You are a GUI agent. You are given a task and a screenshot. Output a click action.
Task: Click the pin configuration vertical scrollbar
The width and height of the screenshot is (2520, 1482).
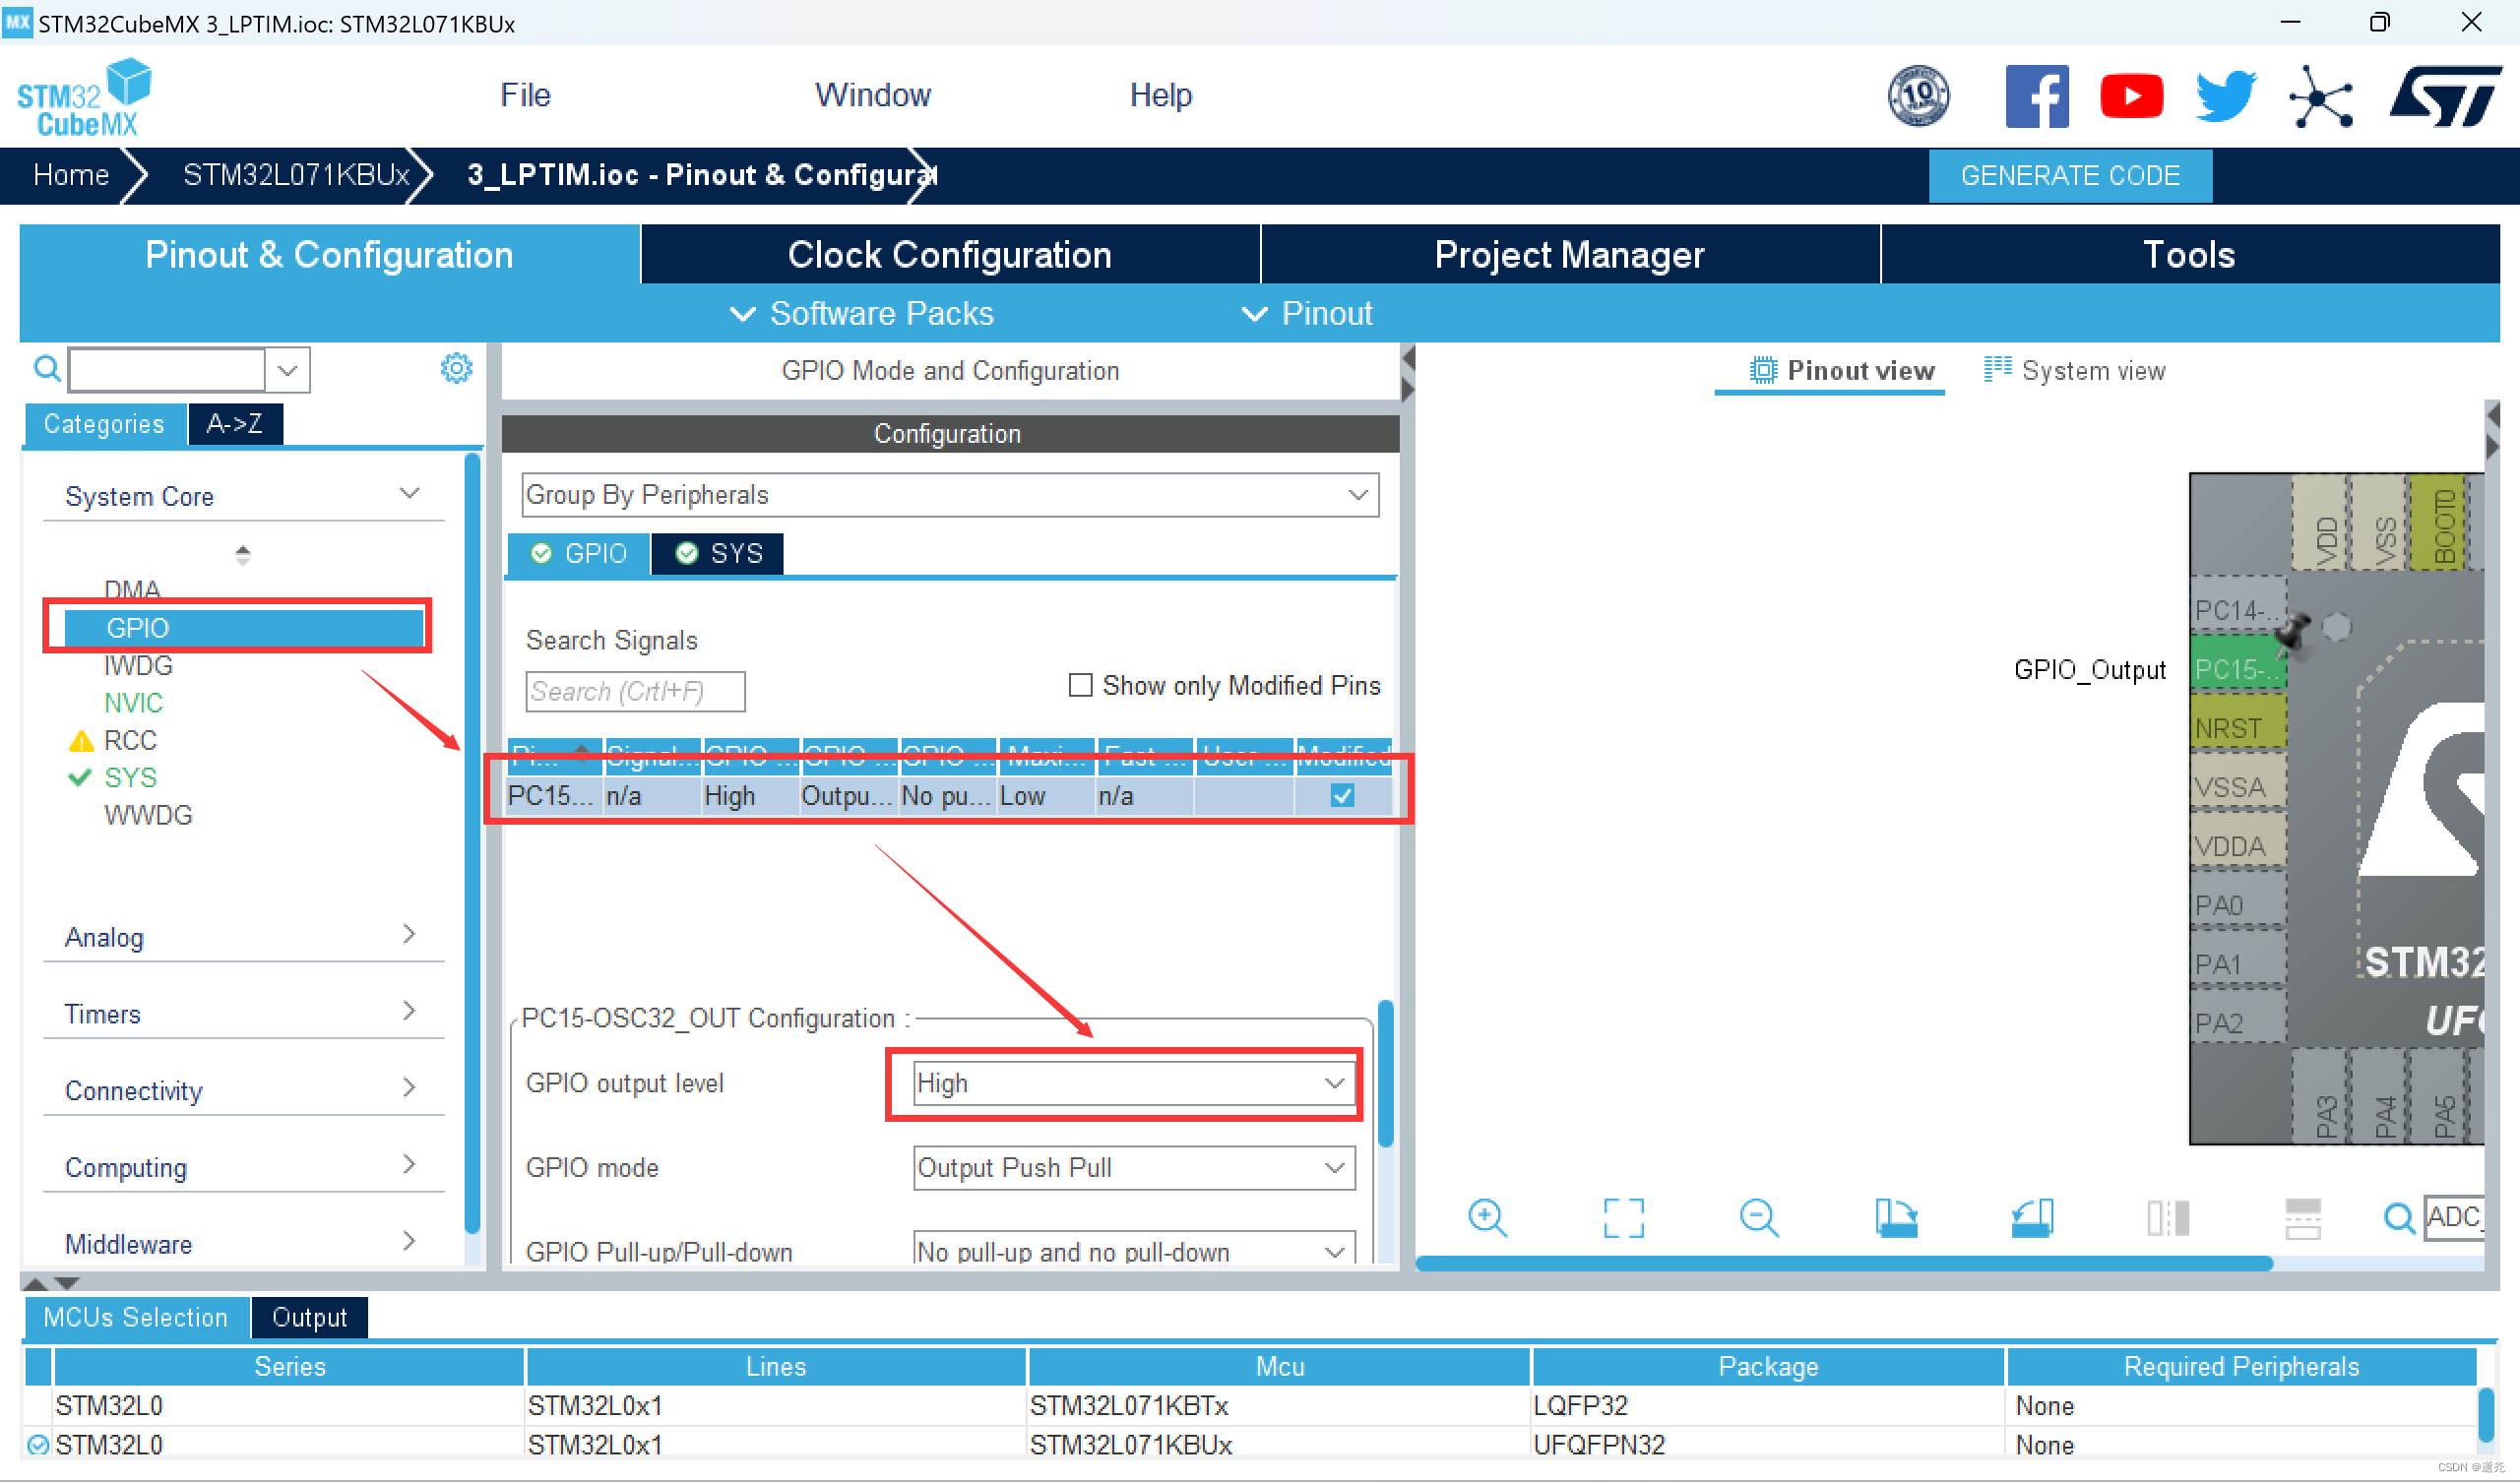pyautogui.click(x=1385, y=1073)
